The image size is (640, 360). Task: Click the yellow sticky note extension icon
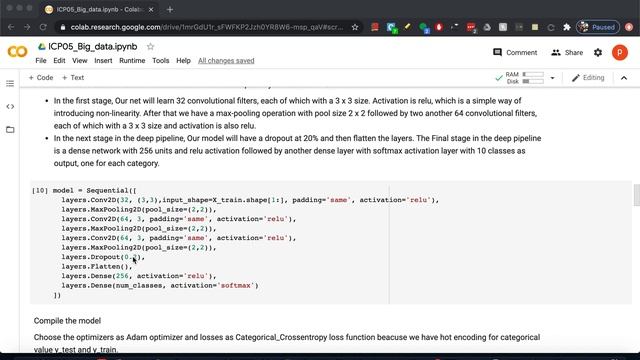pyautogui.click(x=535, y=27)
